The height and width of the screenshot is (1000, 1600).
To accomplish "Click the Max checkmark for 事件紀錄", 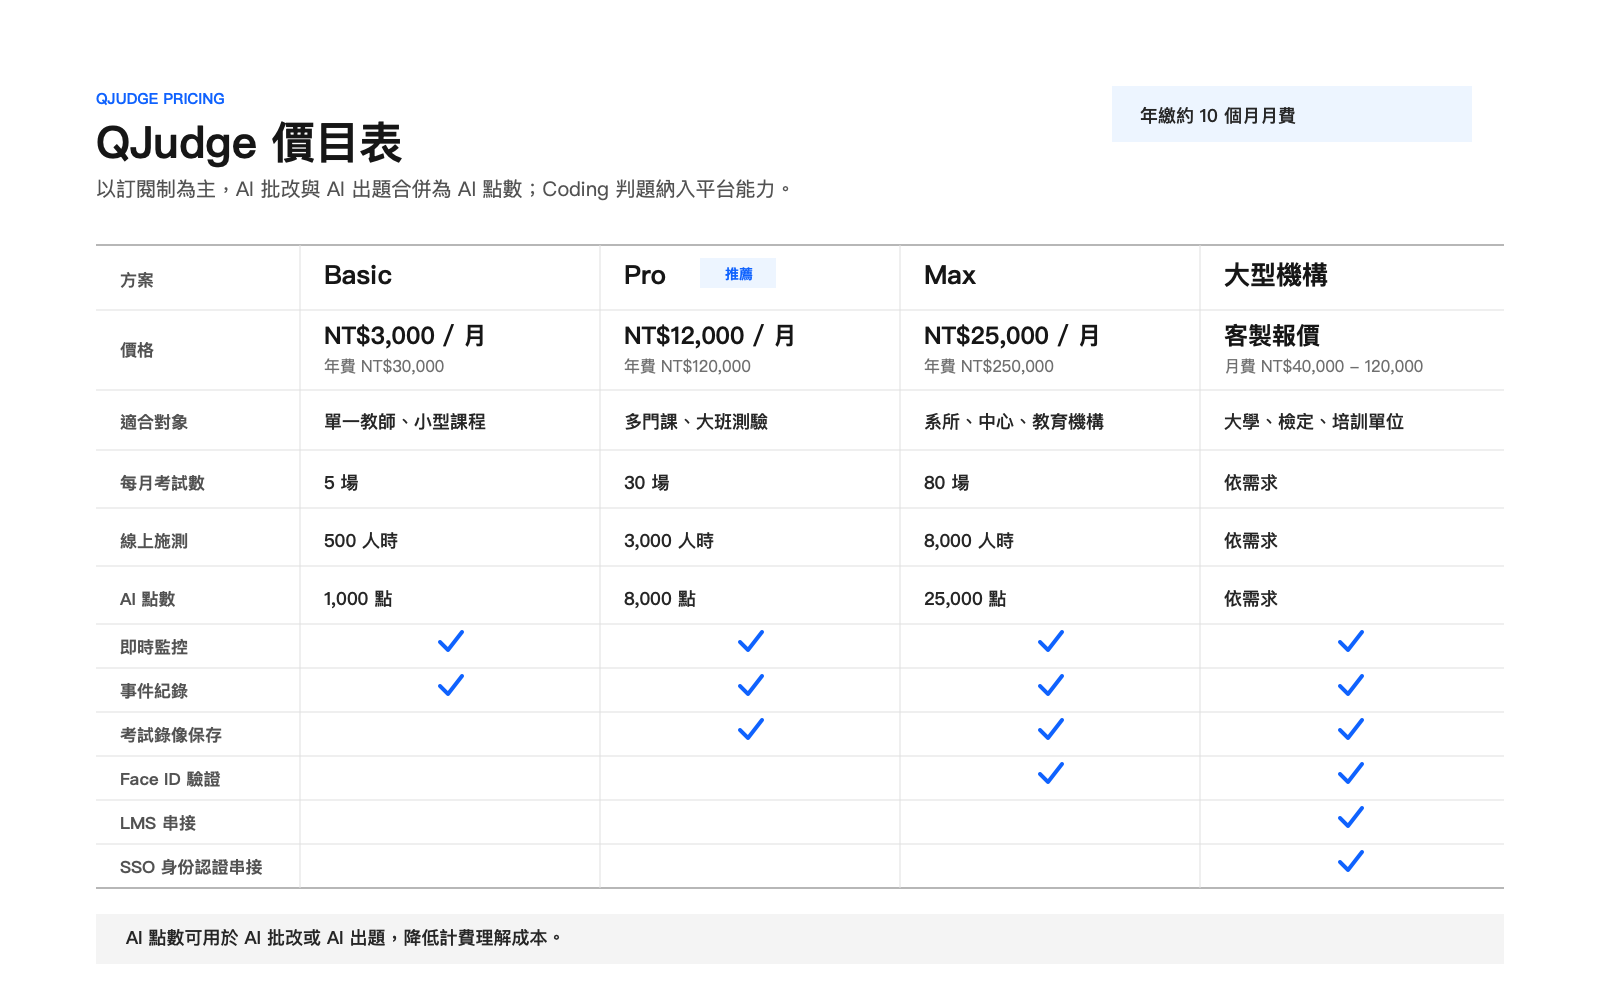I will pyautogui.click(x=1051, y=685).
